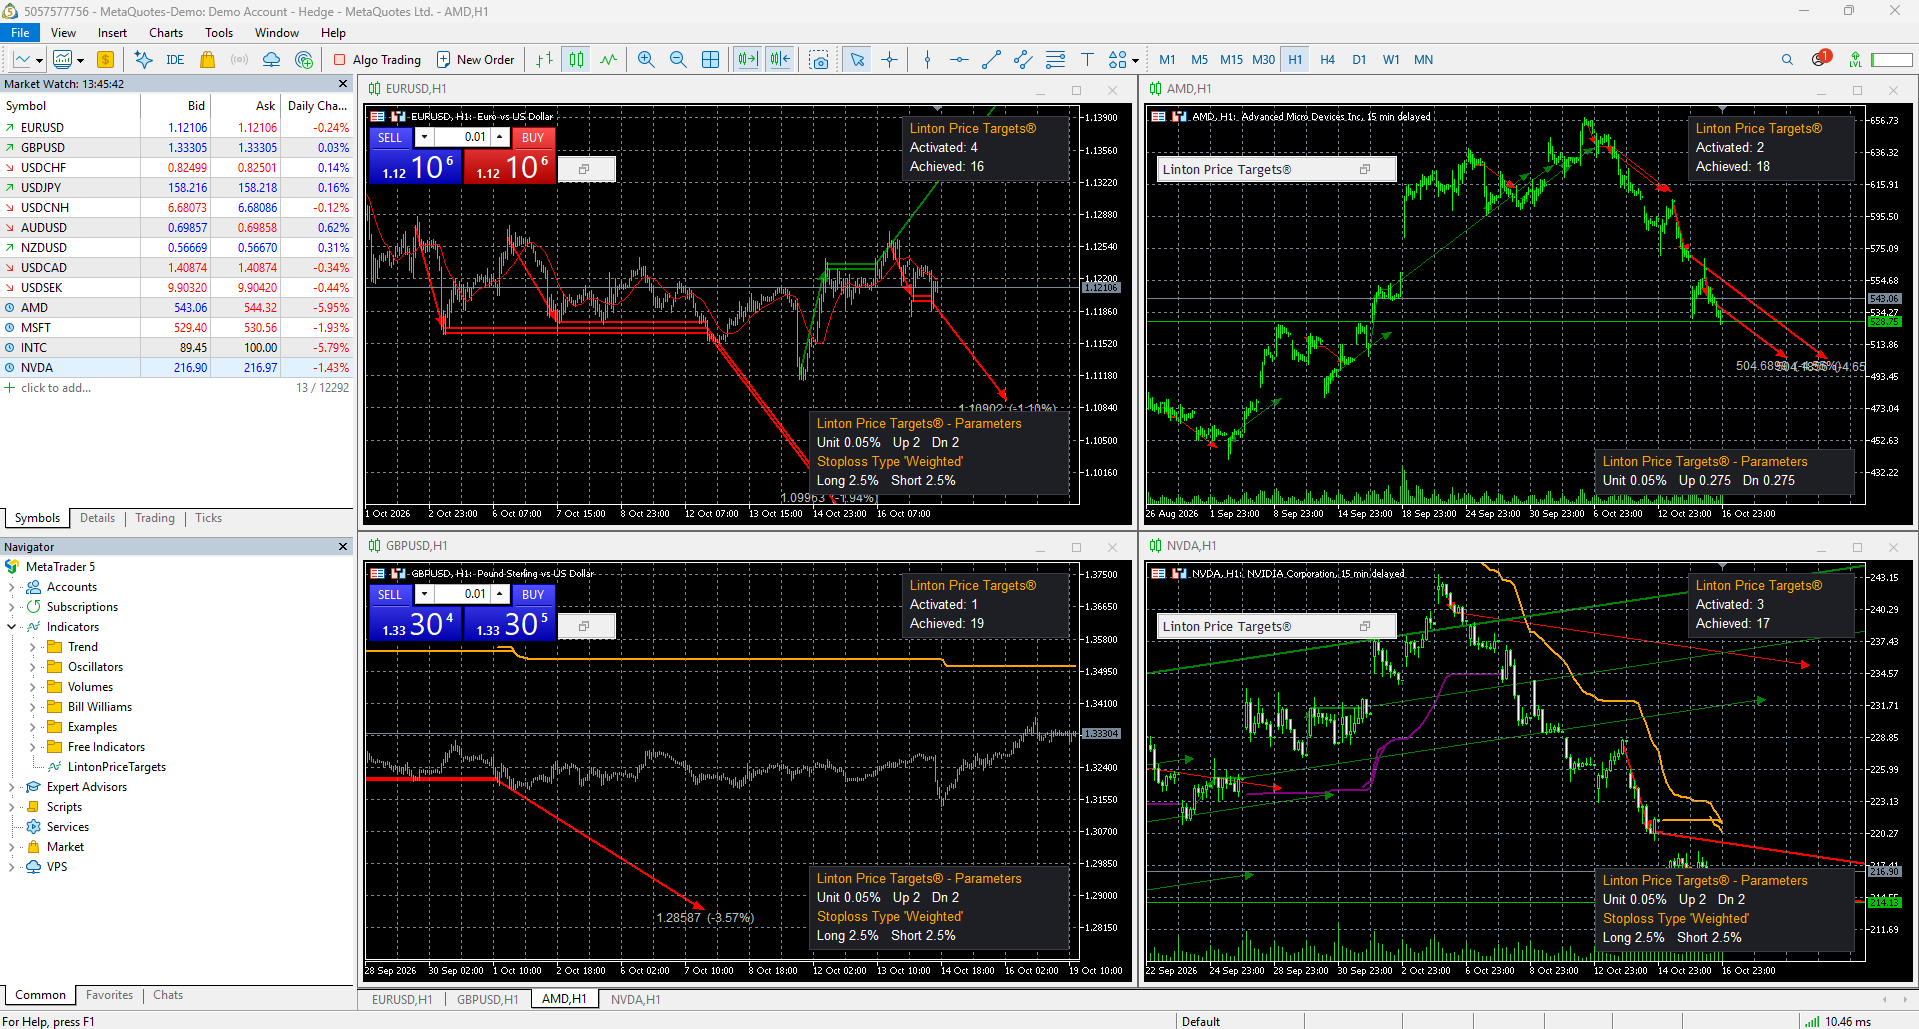Image resolution: width=1919 pixels, height=1029 pixels.
Task: Select the LintonPriceTargets indicator in Navigator
Action: pyautogui.click(x=117, y=767)
